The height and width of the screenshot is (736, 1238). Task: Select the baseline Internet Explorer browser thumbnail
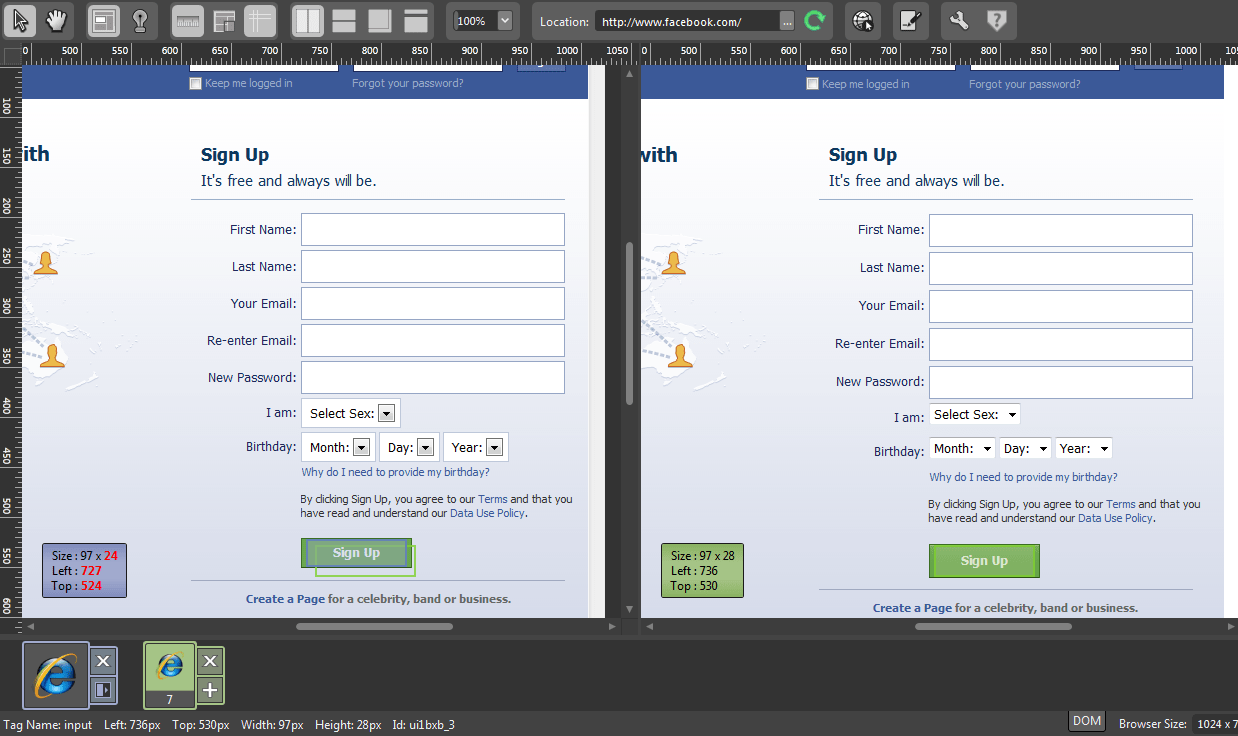(x=55, y=676)
